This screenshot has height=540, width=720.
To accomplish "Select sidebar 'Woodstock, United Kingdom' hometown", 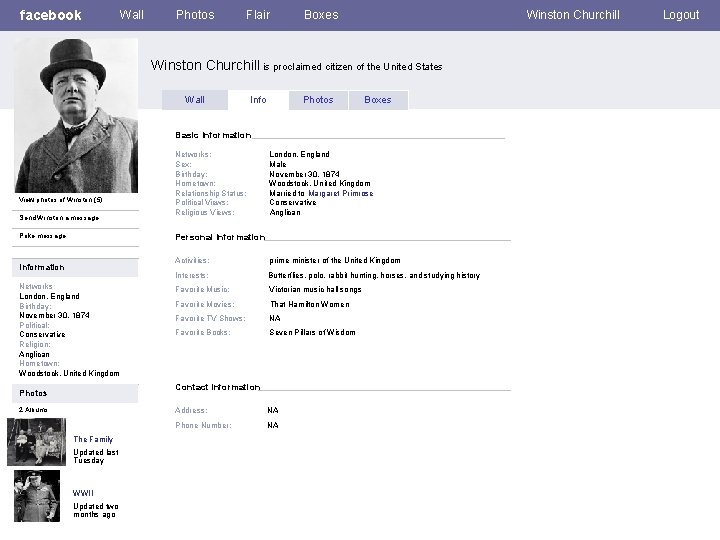I will click(x=69, y=373).
